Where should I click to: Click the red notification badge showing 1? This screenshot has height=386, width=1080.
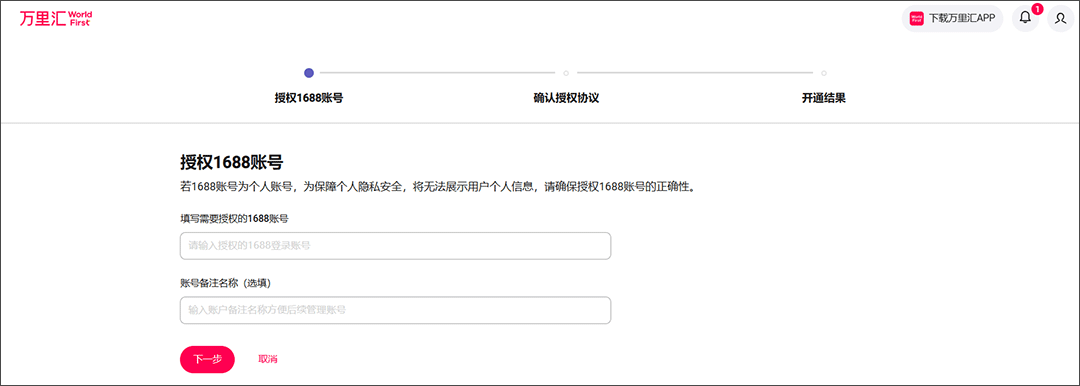(x=1037, y=9)
